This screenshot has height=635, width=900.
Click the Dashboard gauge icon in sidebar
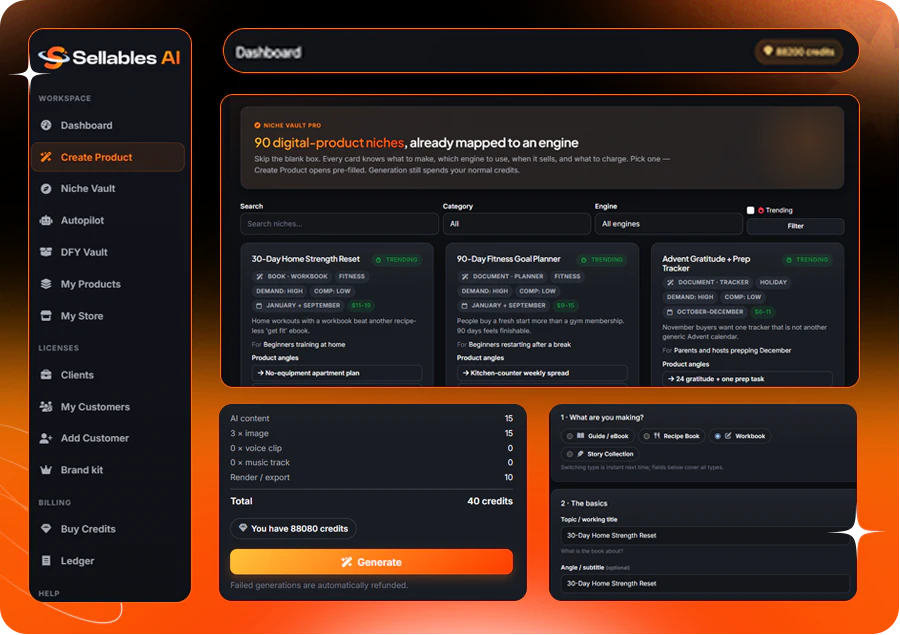[x=46, y=125]
